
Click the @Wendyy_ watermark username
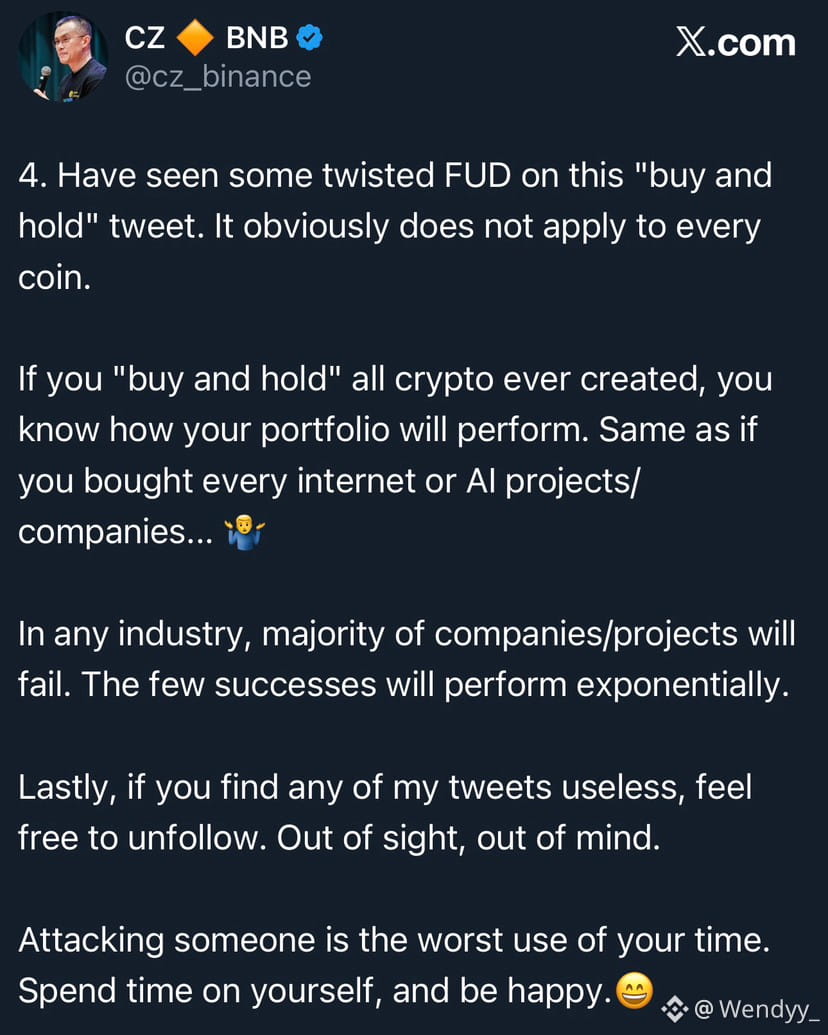[757, 1008]
